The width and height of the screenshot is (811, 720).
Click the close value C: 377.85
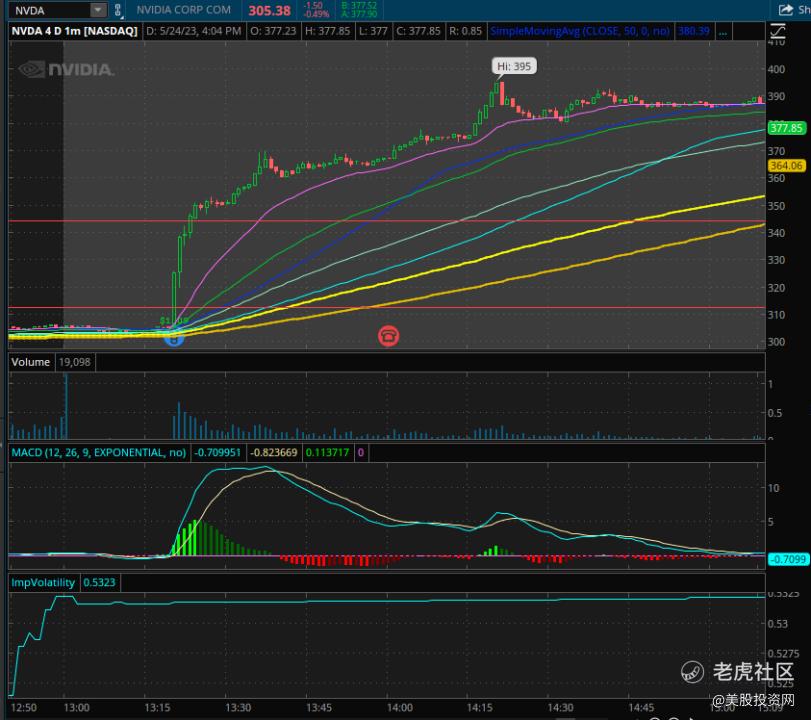click(x=418, y=32)
